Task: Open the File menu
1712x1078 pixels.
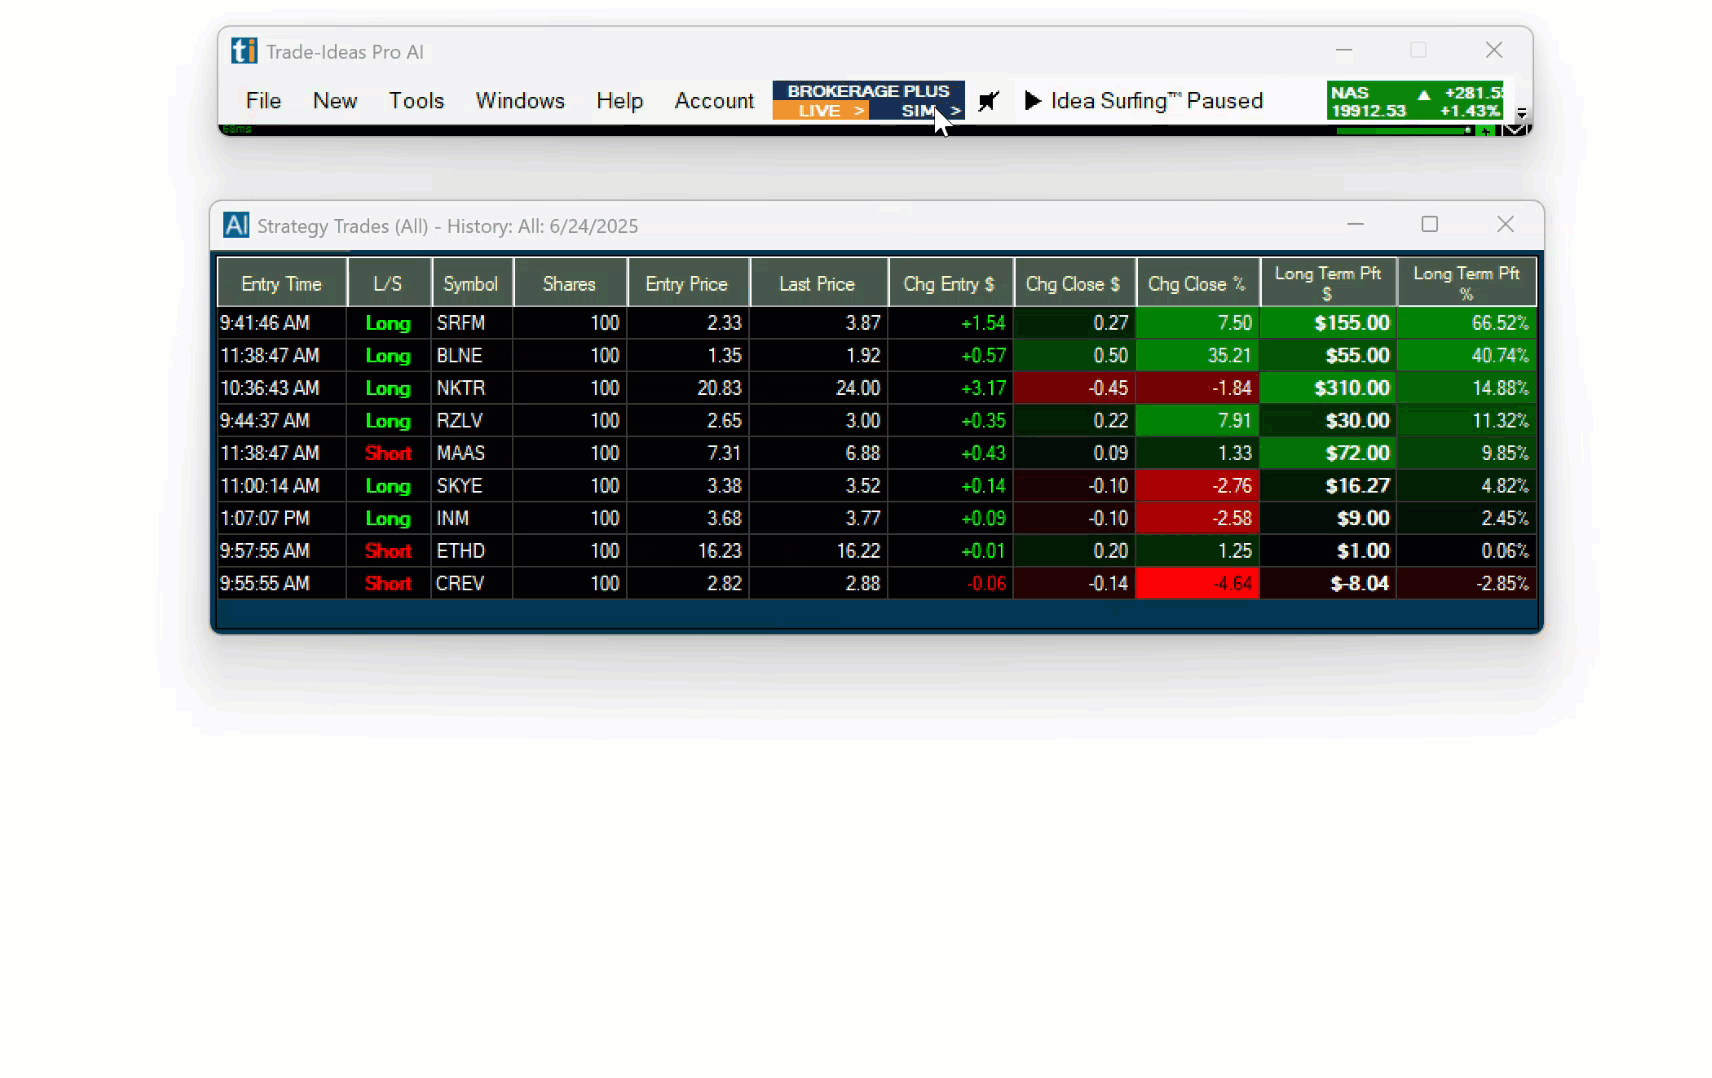Action: [263, 101]
